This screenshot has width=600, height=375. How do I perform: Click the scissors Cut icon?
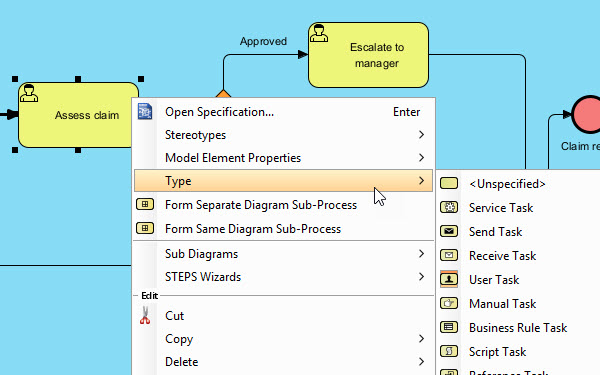click(145, 316)
